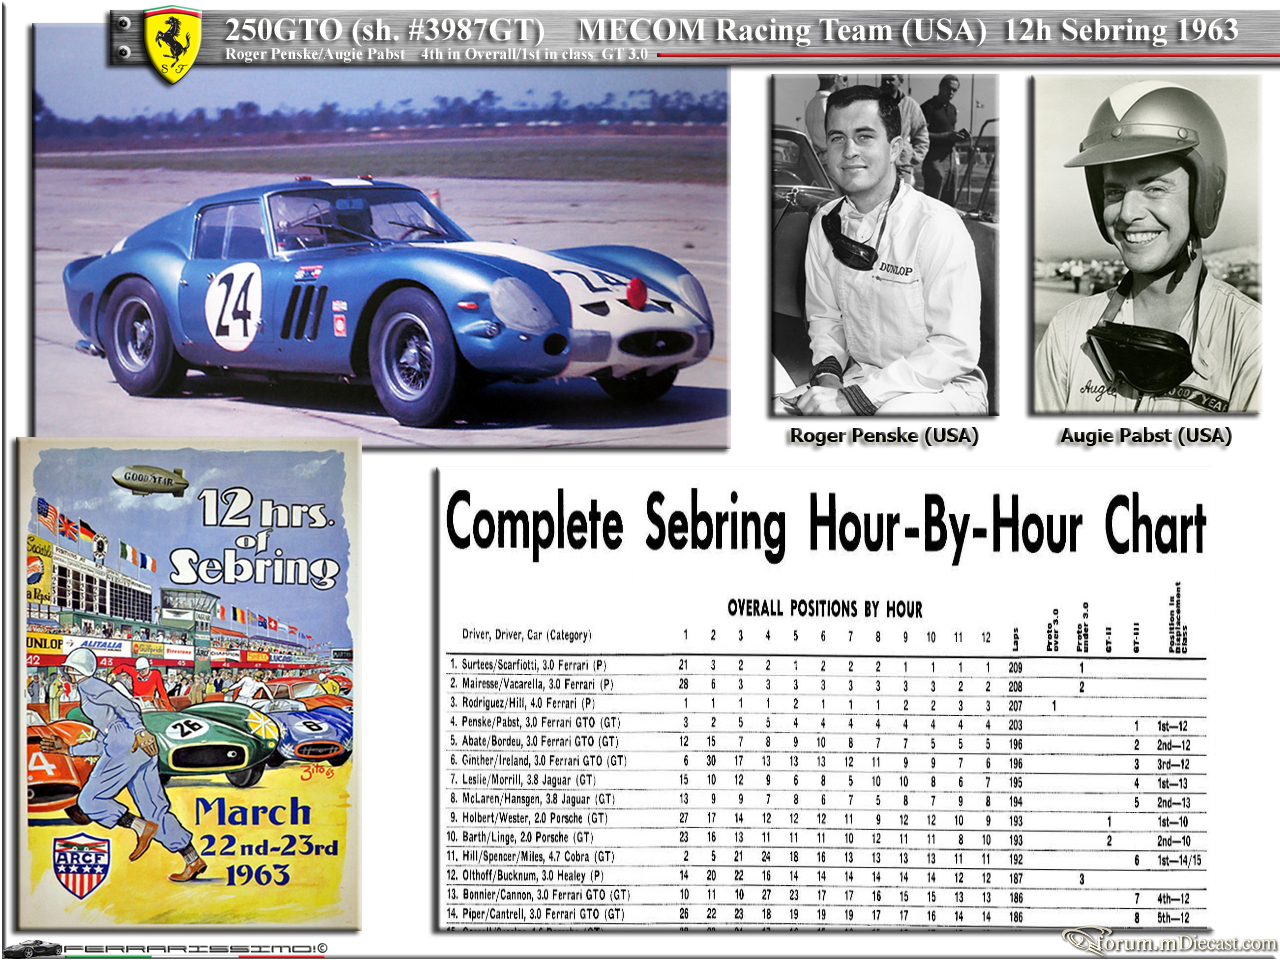The height and width of the screenshot is (960, 1280).
Task: Select the '250GTO (sh. #3987GT)' title text
Action: coord(385,30)
